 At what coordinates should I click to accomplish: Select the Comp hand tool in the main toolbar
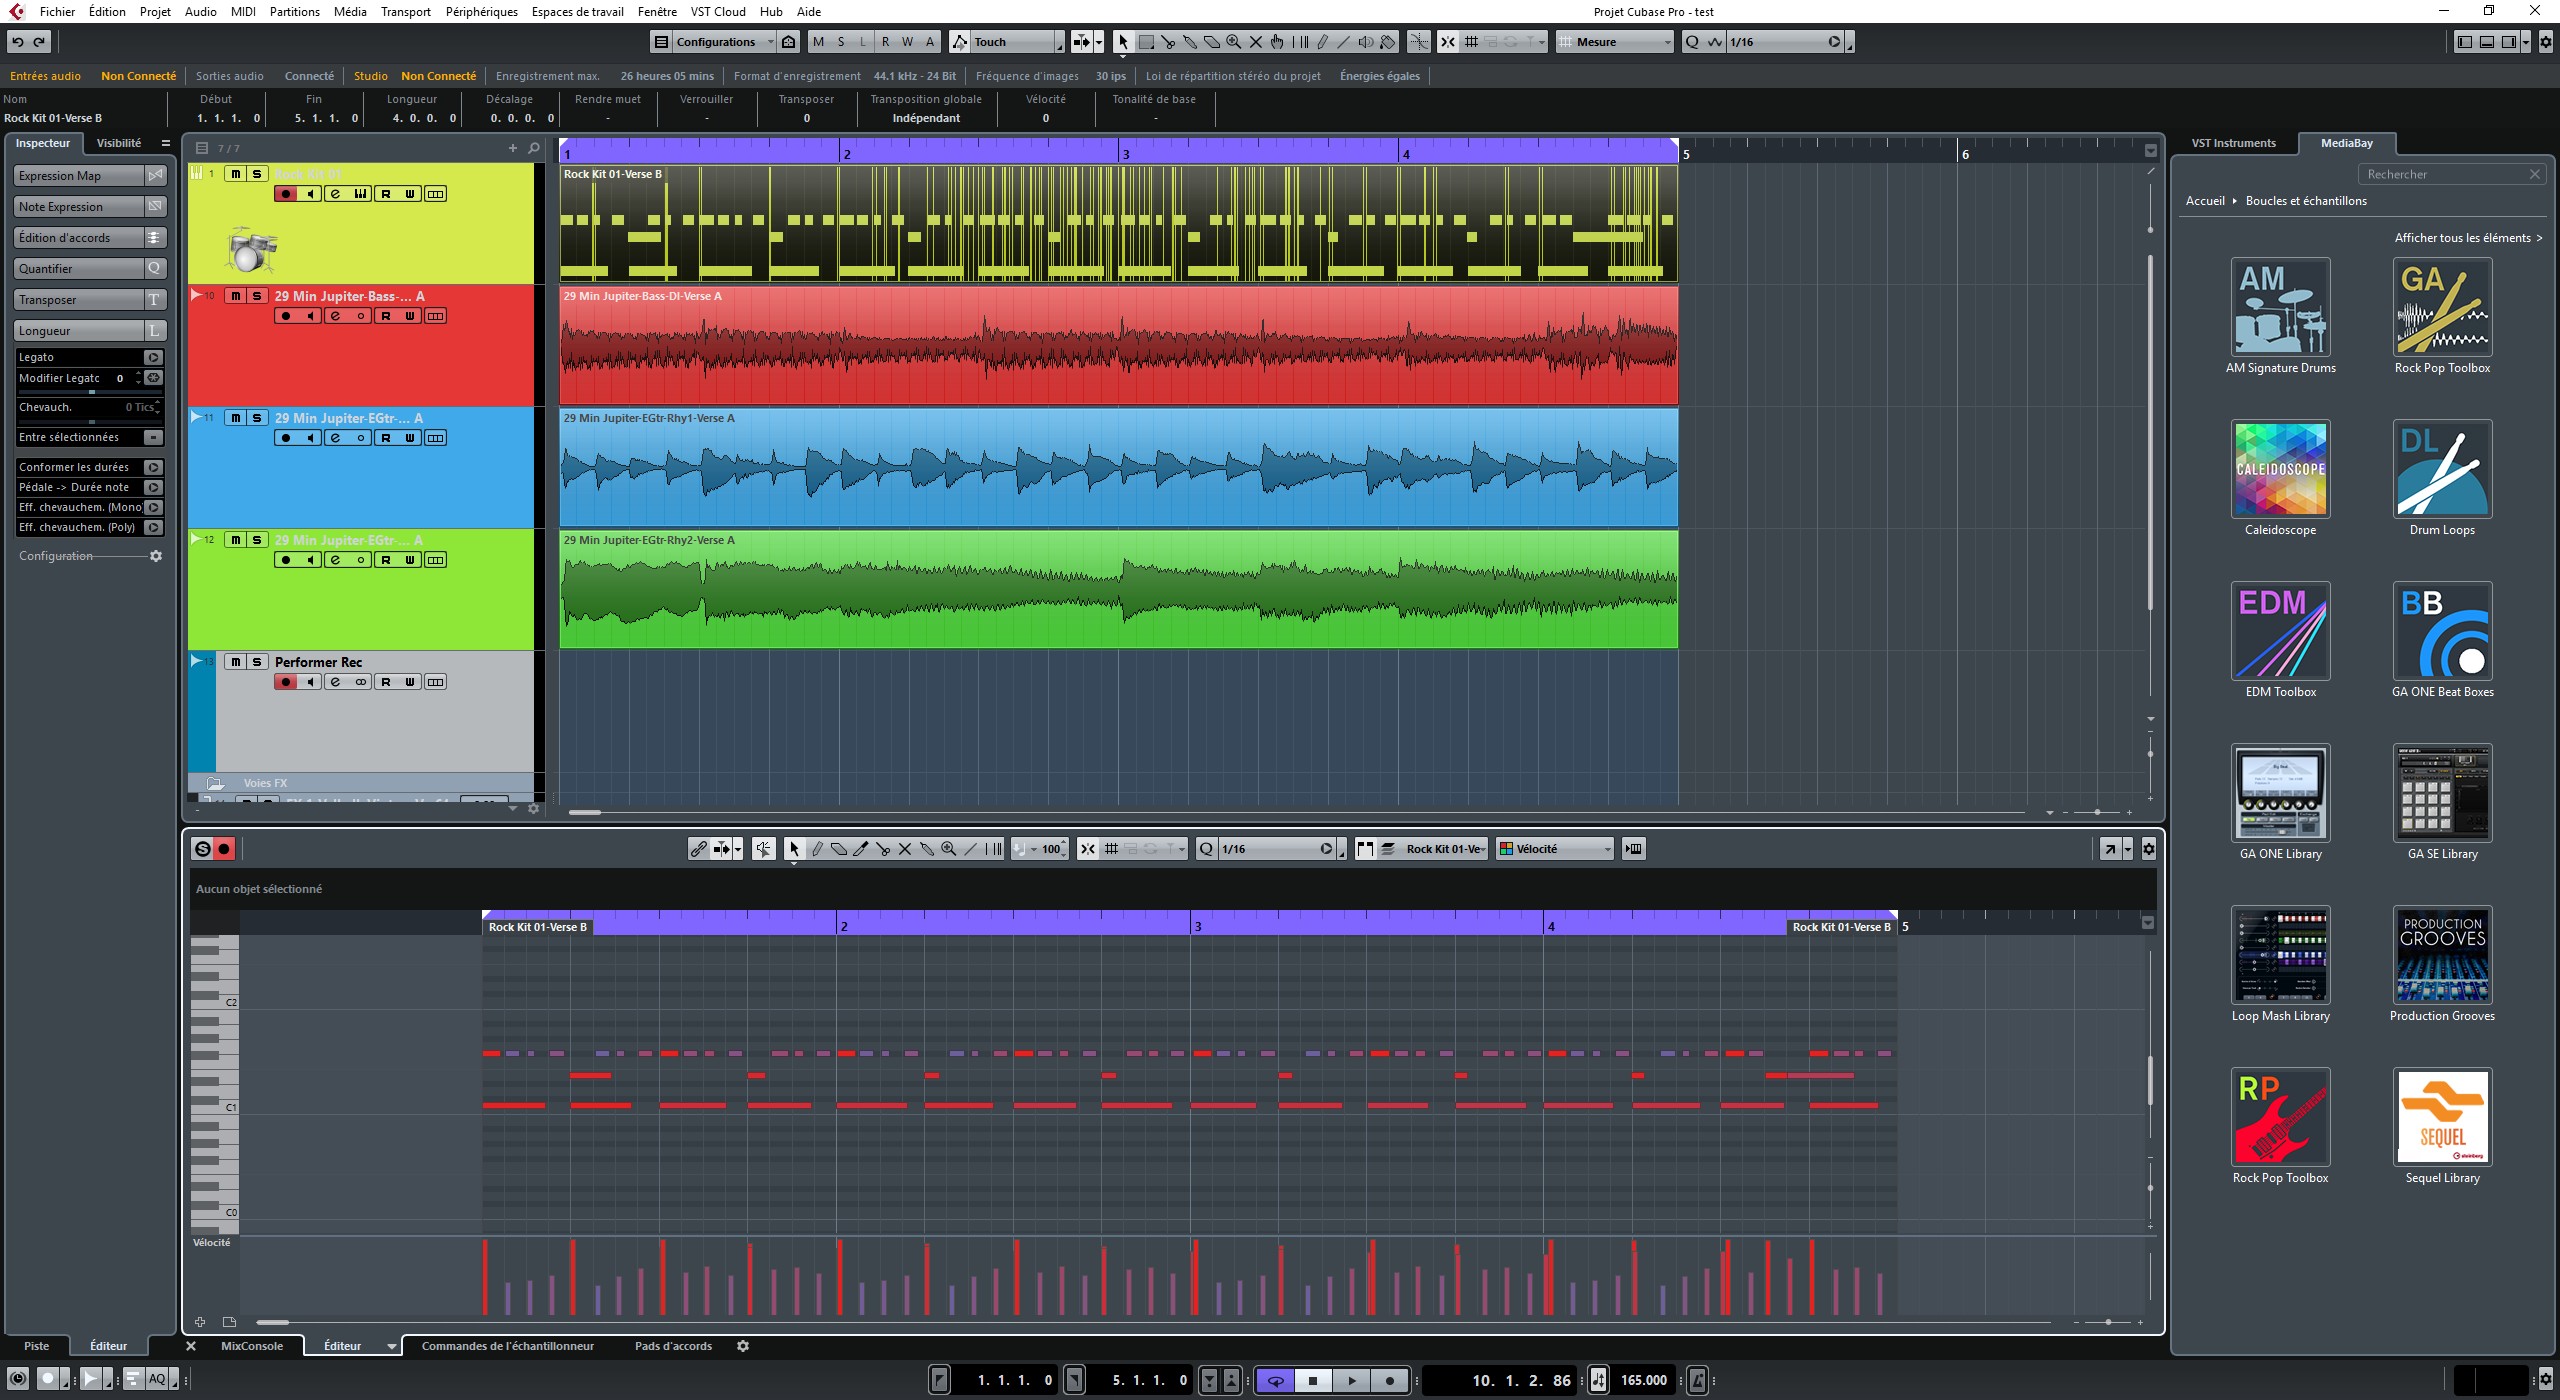(x=1278, y=42)
